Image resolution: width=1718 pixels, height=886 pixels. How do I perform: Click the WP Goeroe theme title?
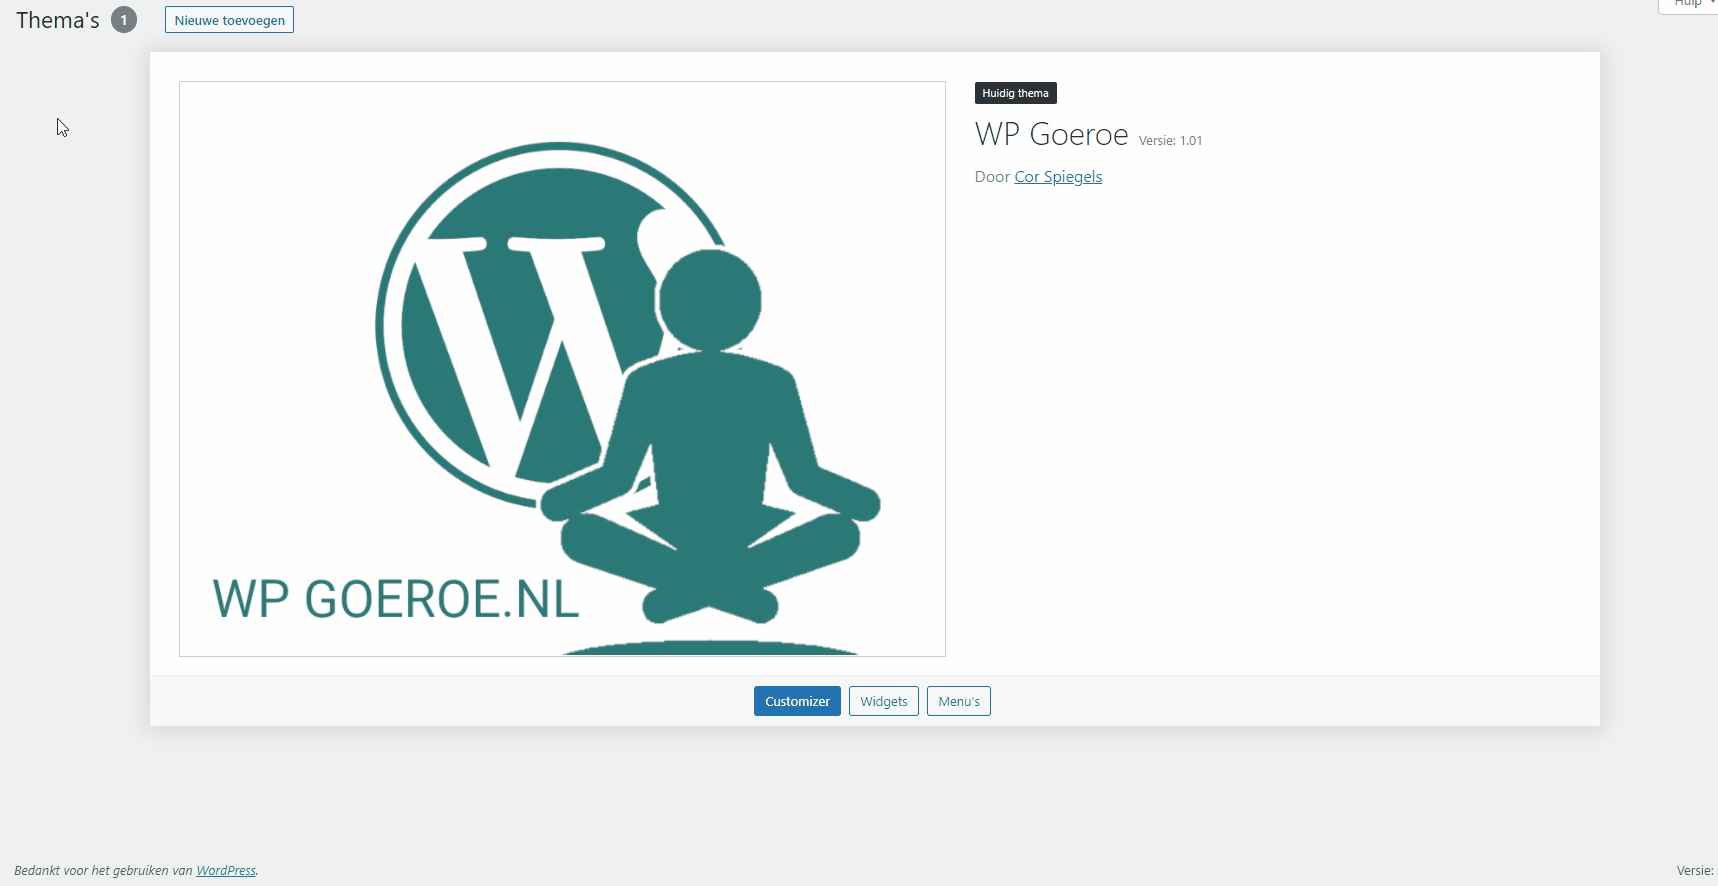point(1051,135)
